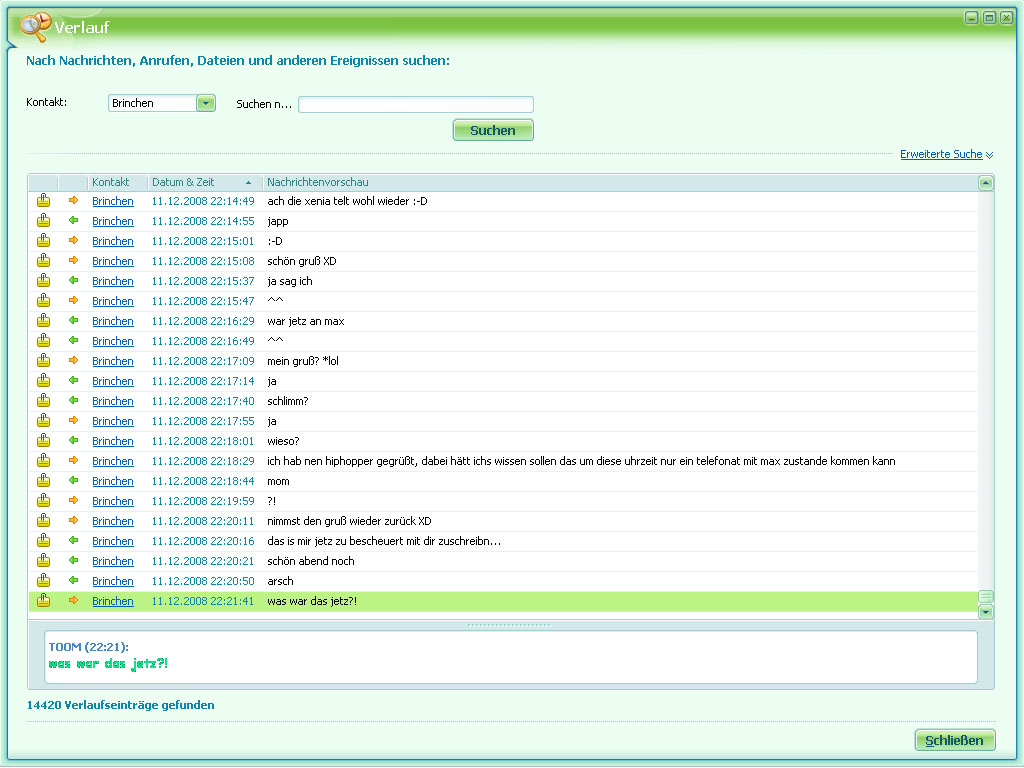Close the history window with Schließen

(x=954, y=740)
